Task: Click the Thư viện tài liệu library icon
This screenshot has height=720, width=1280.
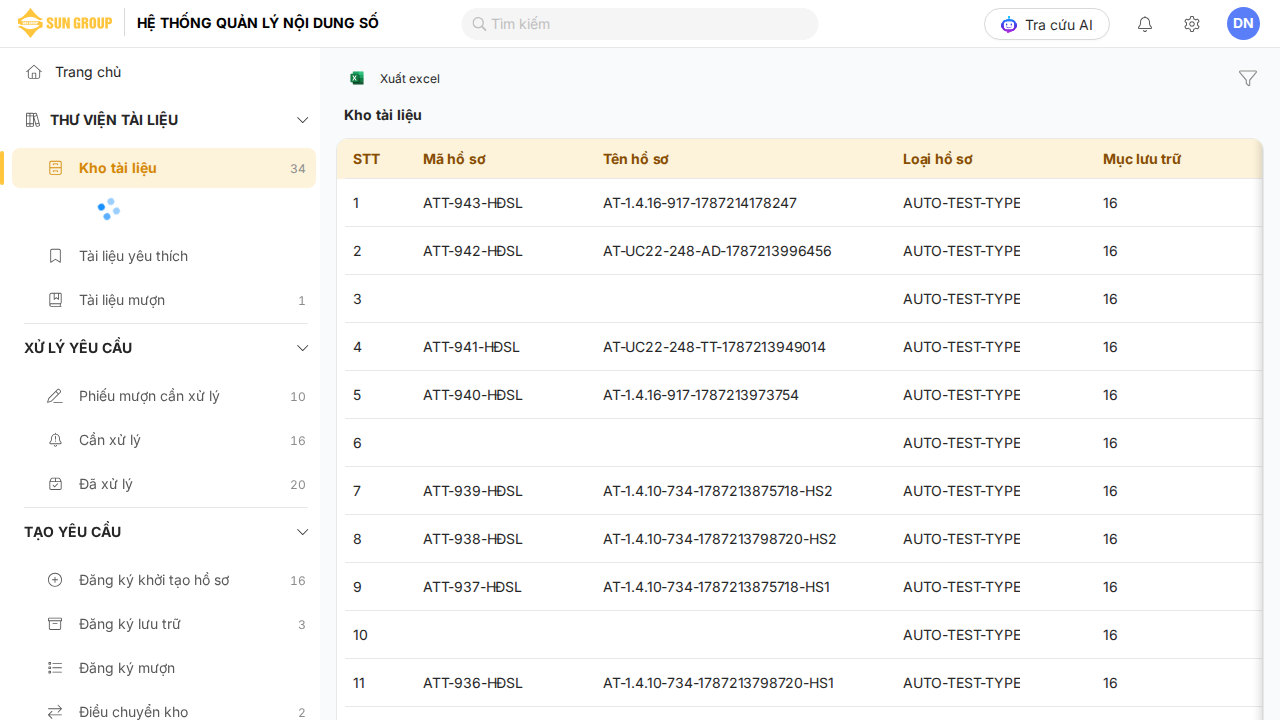Action: tap(32, 120)
